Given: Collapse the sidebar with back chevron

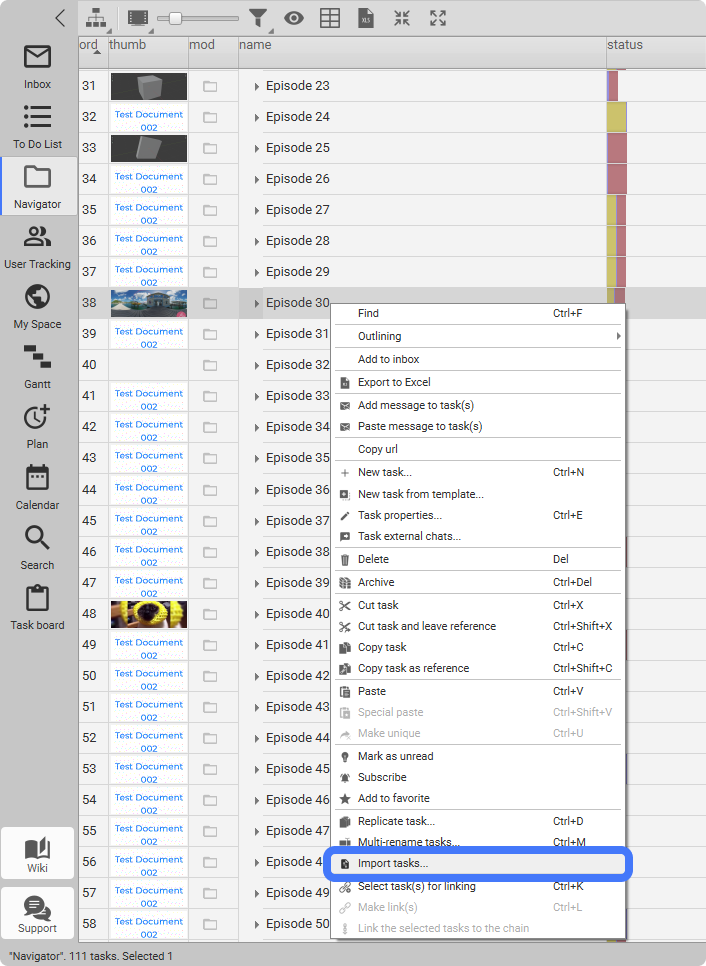Looking at the screenshot, I should [60, 18].
